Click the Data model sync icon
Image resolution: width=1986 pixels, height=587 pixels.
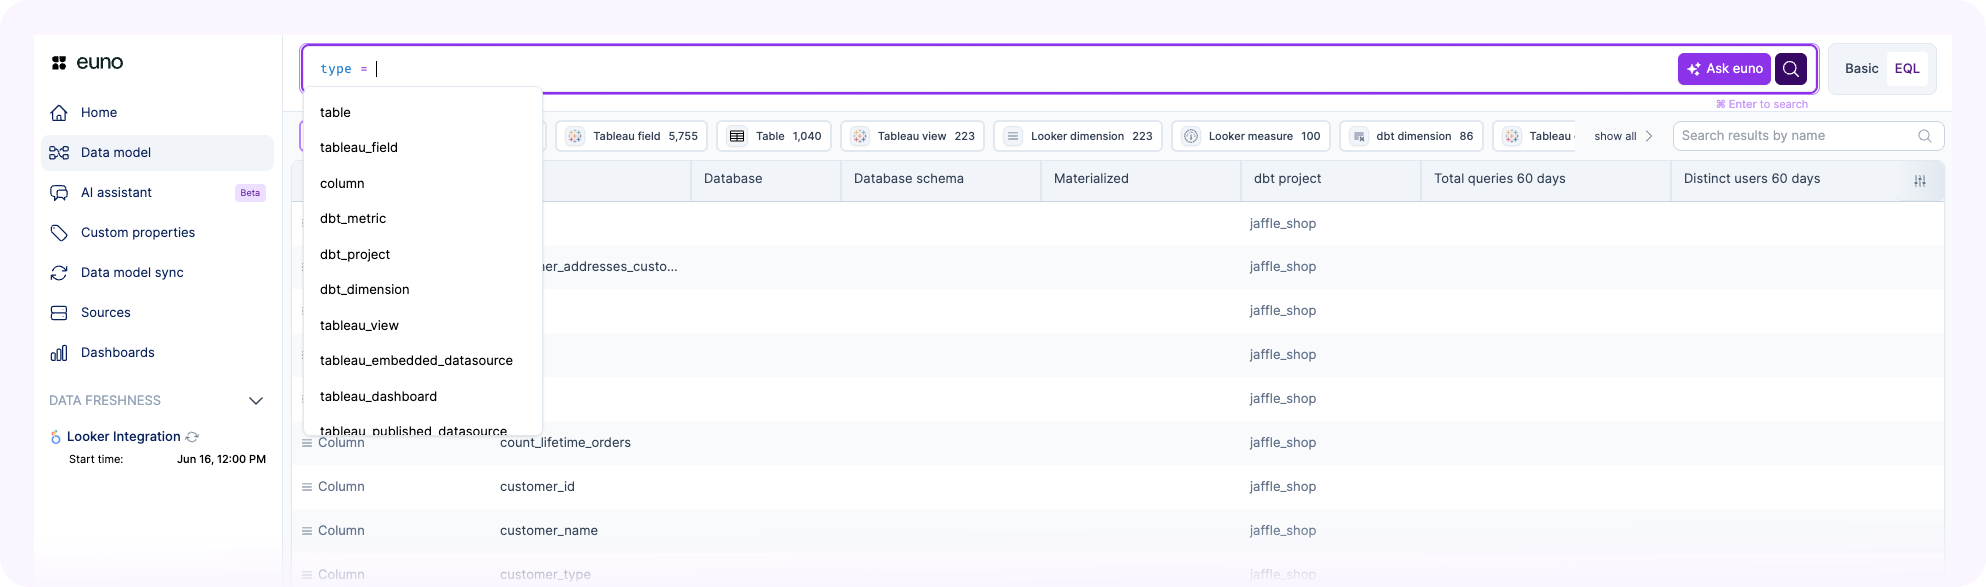click(x=59, y=273)
